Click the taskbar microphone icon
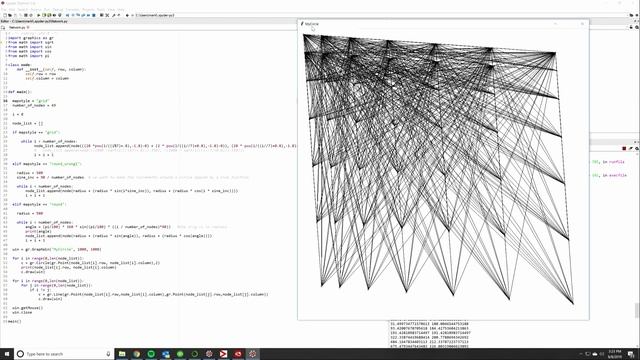Viewport: 640px width, 360px height. [x=108, y=354]
